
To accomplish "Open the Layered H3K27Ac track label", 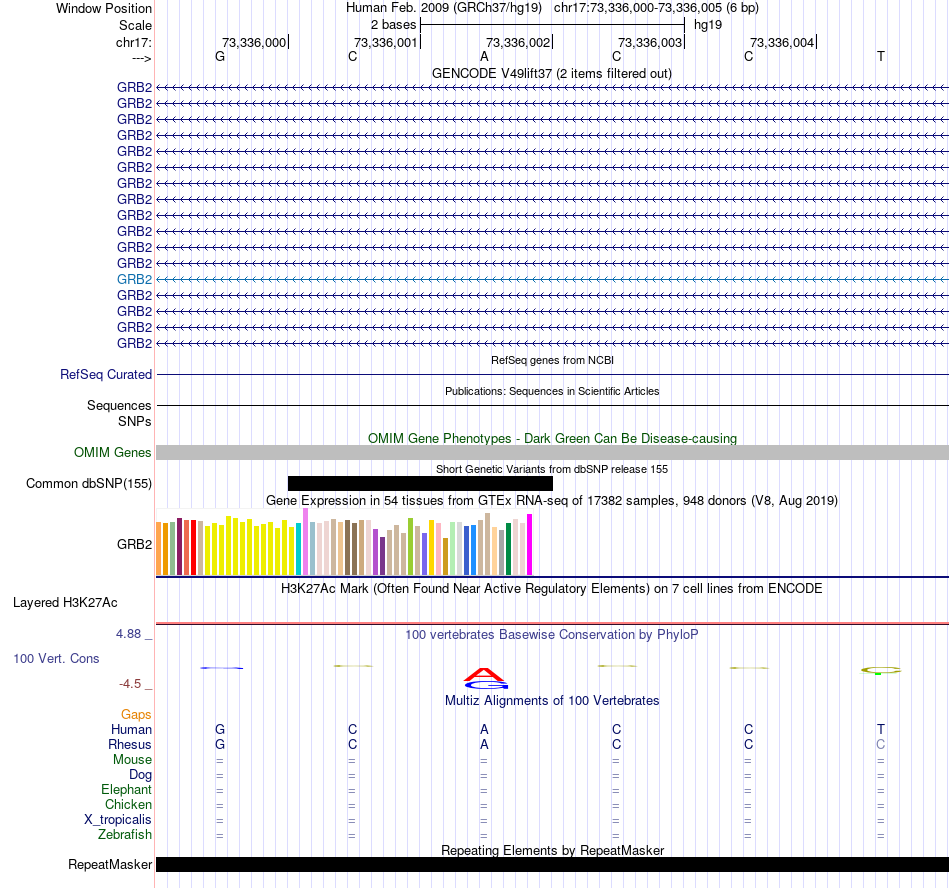I will click(x=65, y=603).
